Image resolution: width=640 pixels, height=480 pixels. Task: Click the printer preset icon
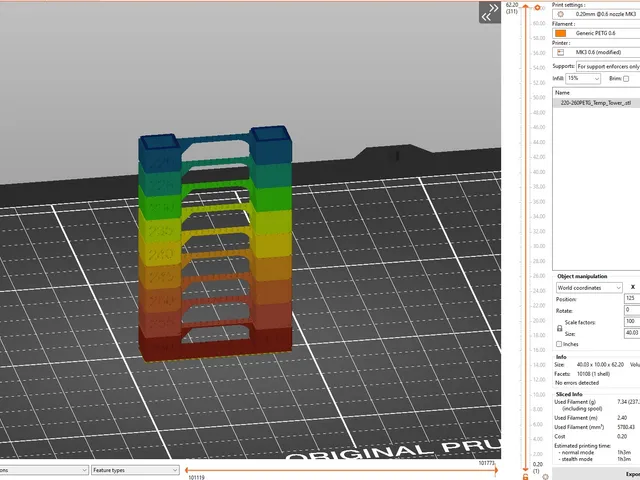click(x=560, y=52)
